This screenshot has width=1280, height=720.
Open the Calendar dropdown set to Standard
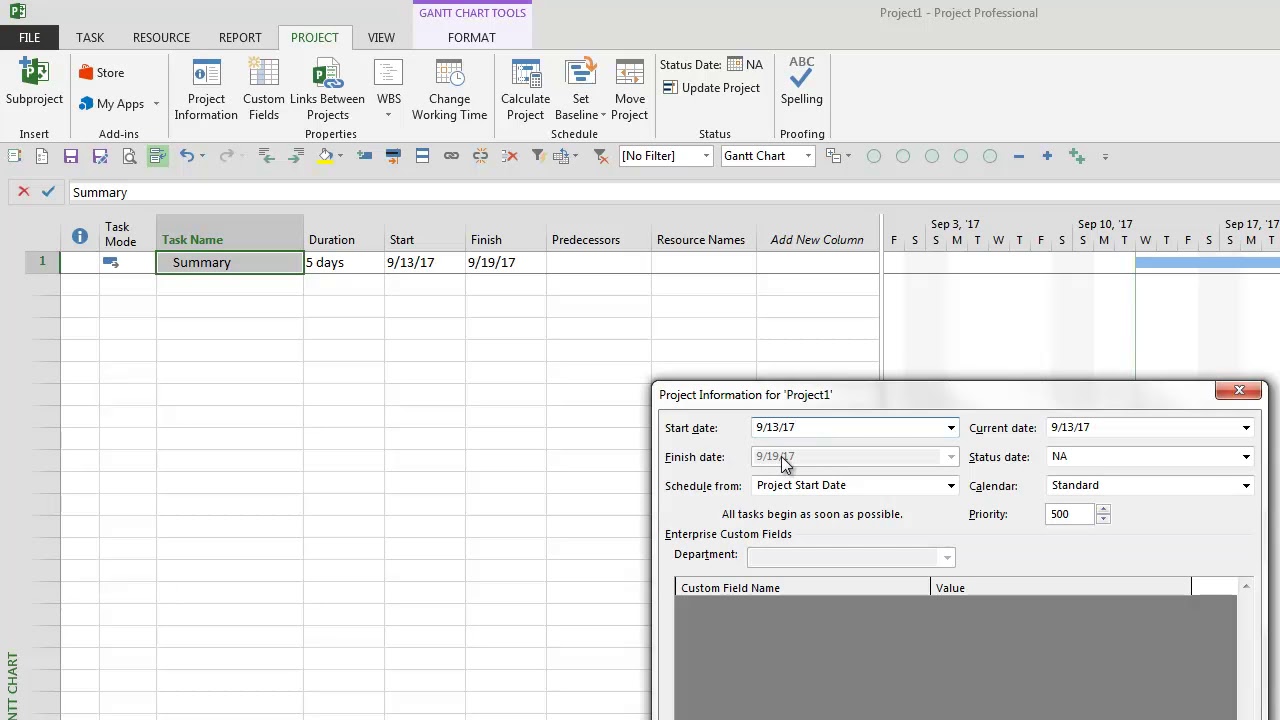[1245, 486]
